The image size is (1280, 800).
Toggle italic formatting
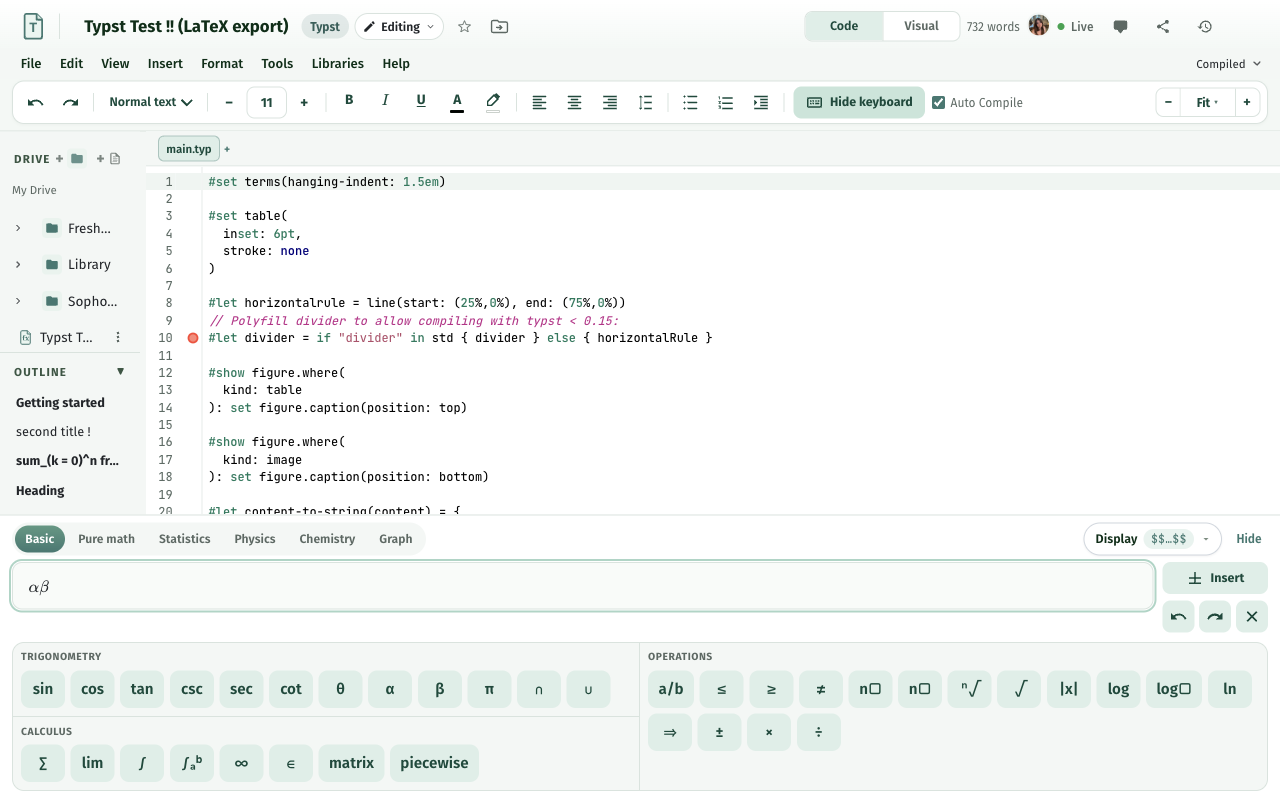click(x=385, y=100)
